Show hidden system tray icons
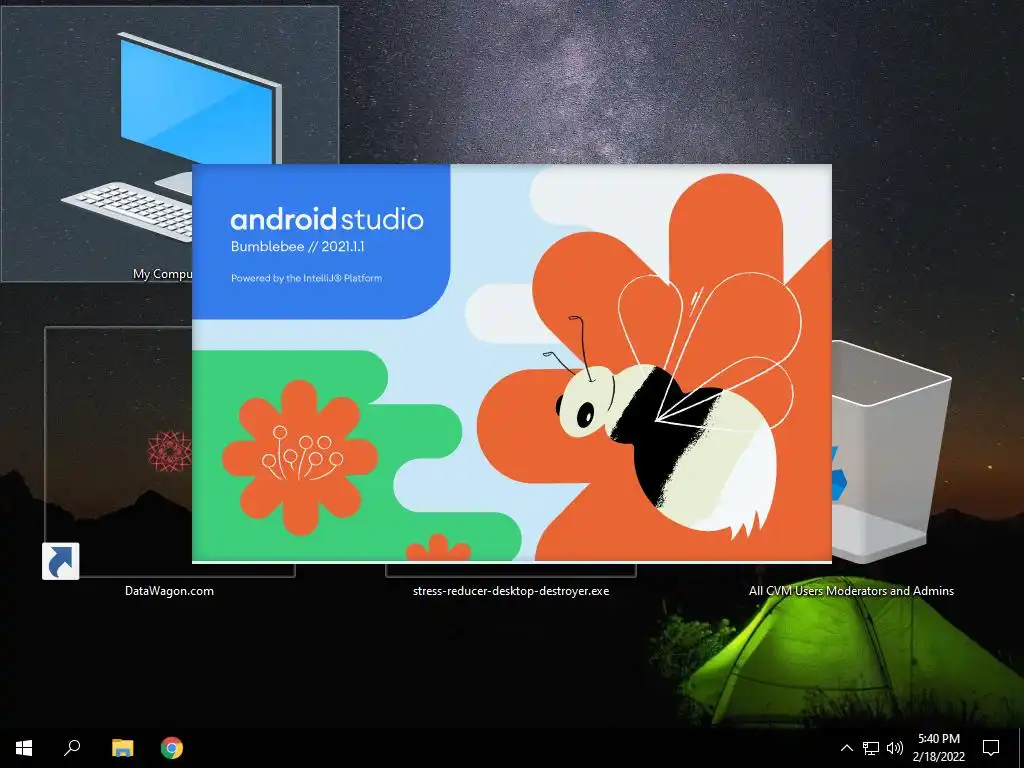This screenshot has height=768, width=1024. (x=846, y=748)
